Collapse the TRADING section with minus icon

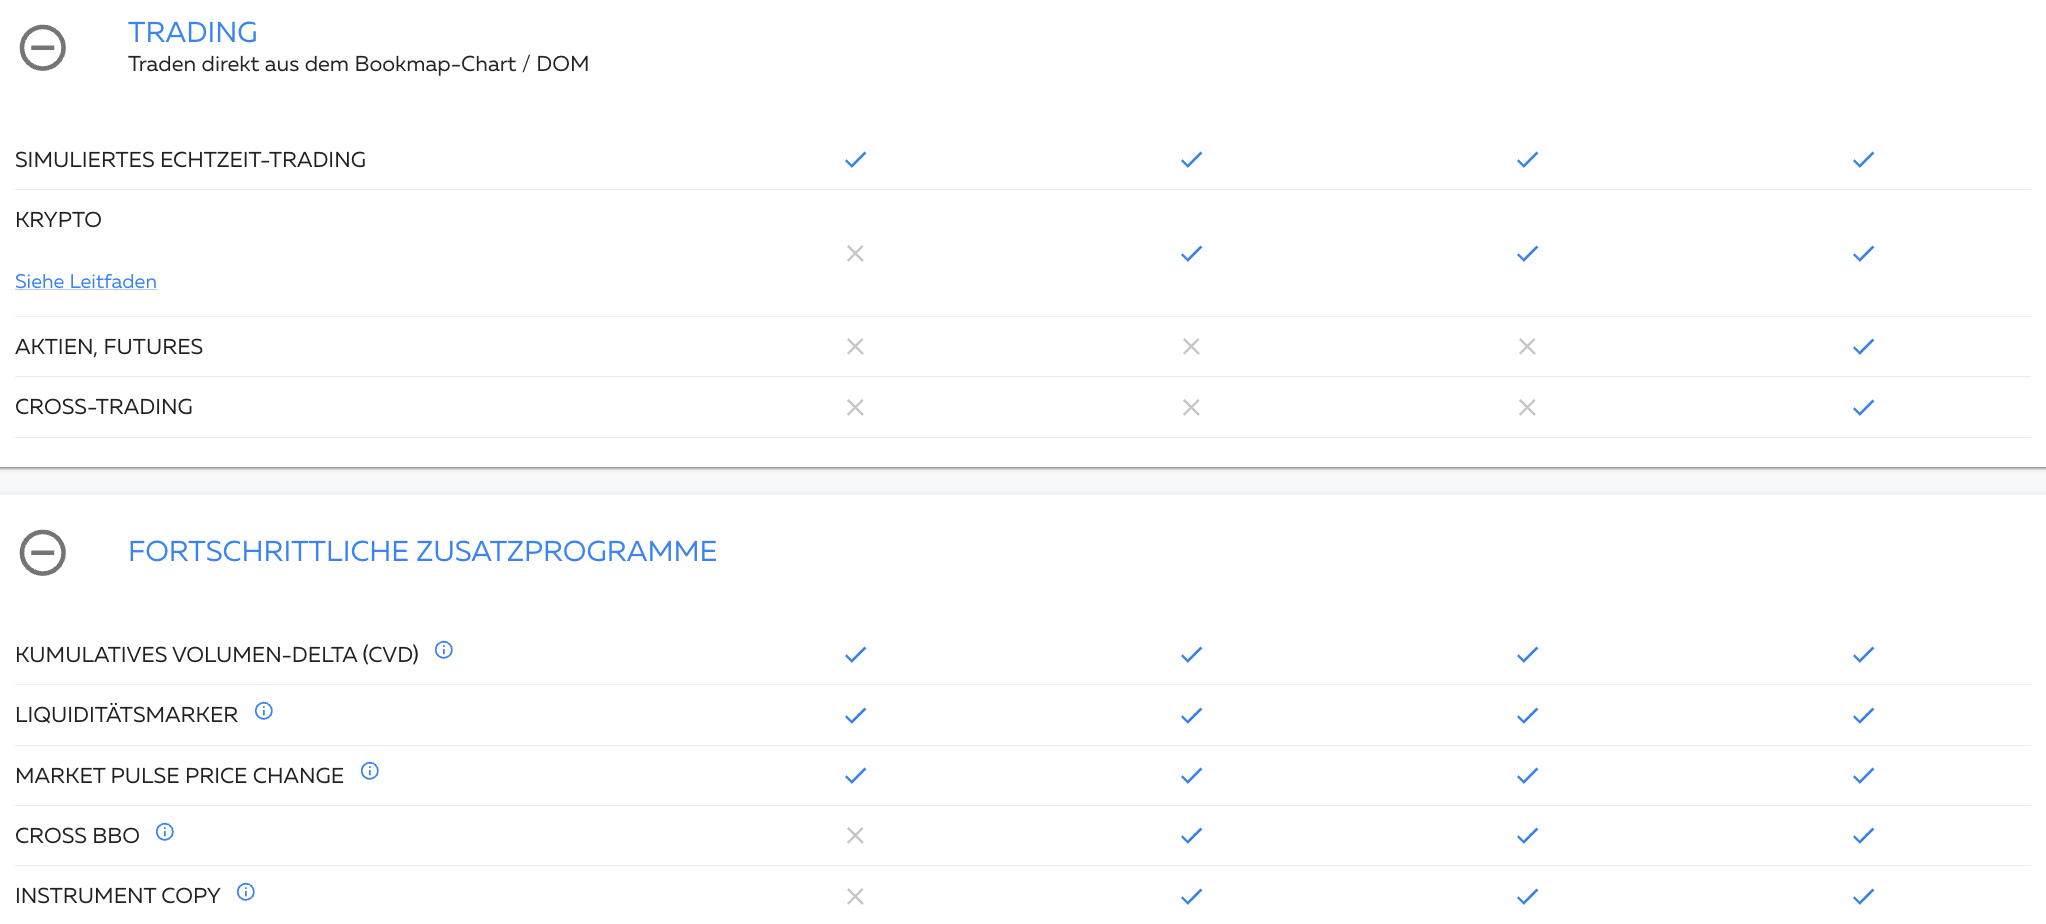pyautogui.click(x=43, y=48)
